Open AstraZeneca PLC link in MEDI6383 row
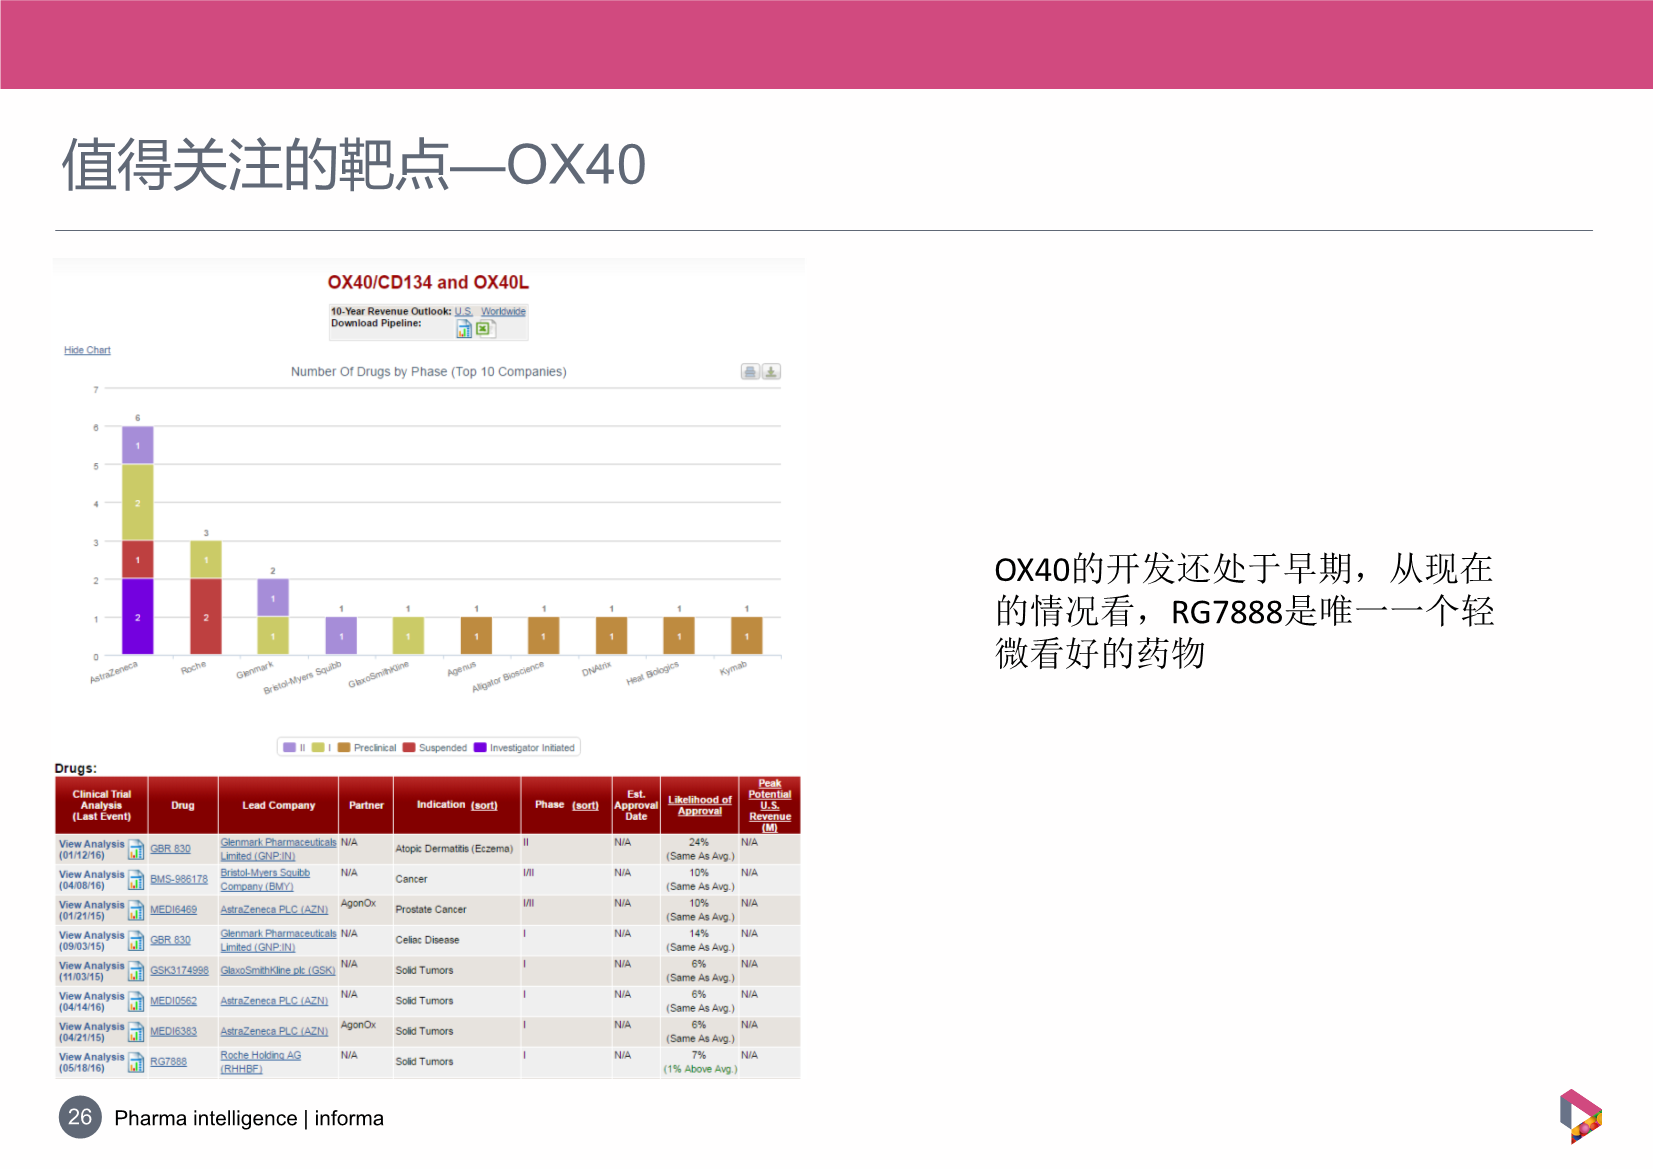1653x1169 pixels. tap(274, 1032)
